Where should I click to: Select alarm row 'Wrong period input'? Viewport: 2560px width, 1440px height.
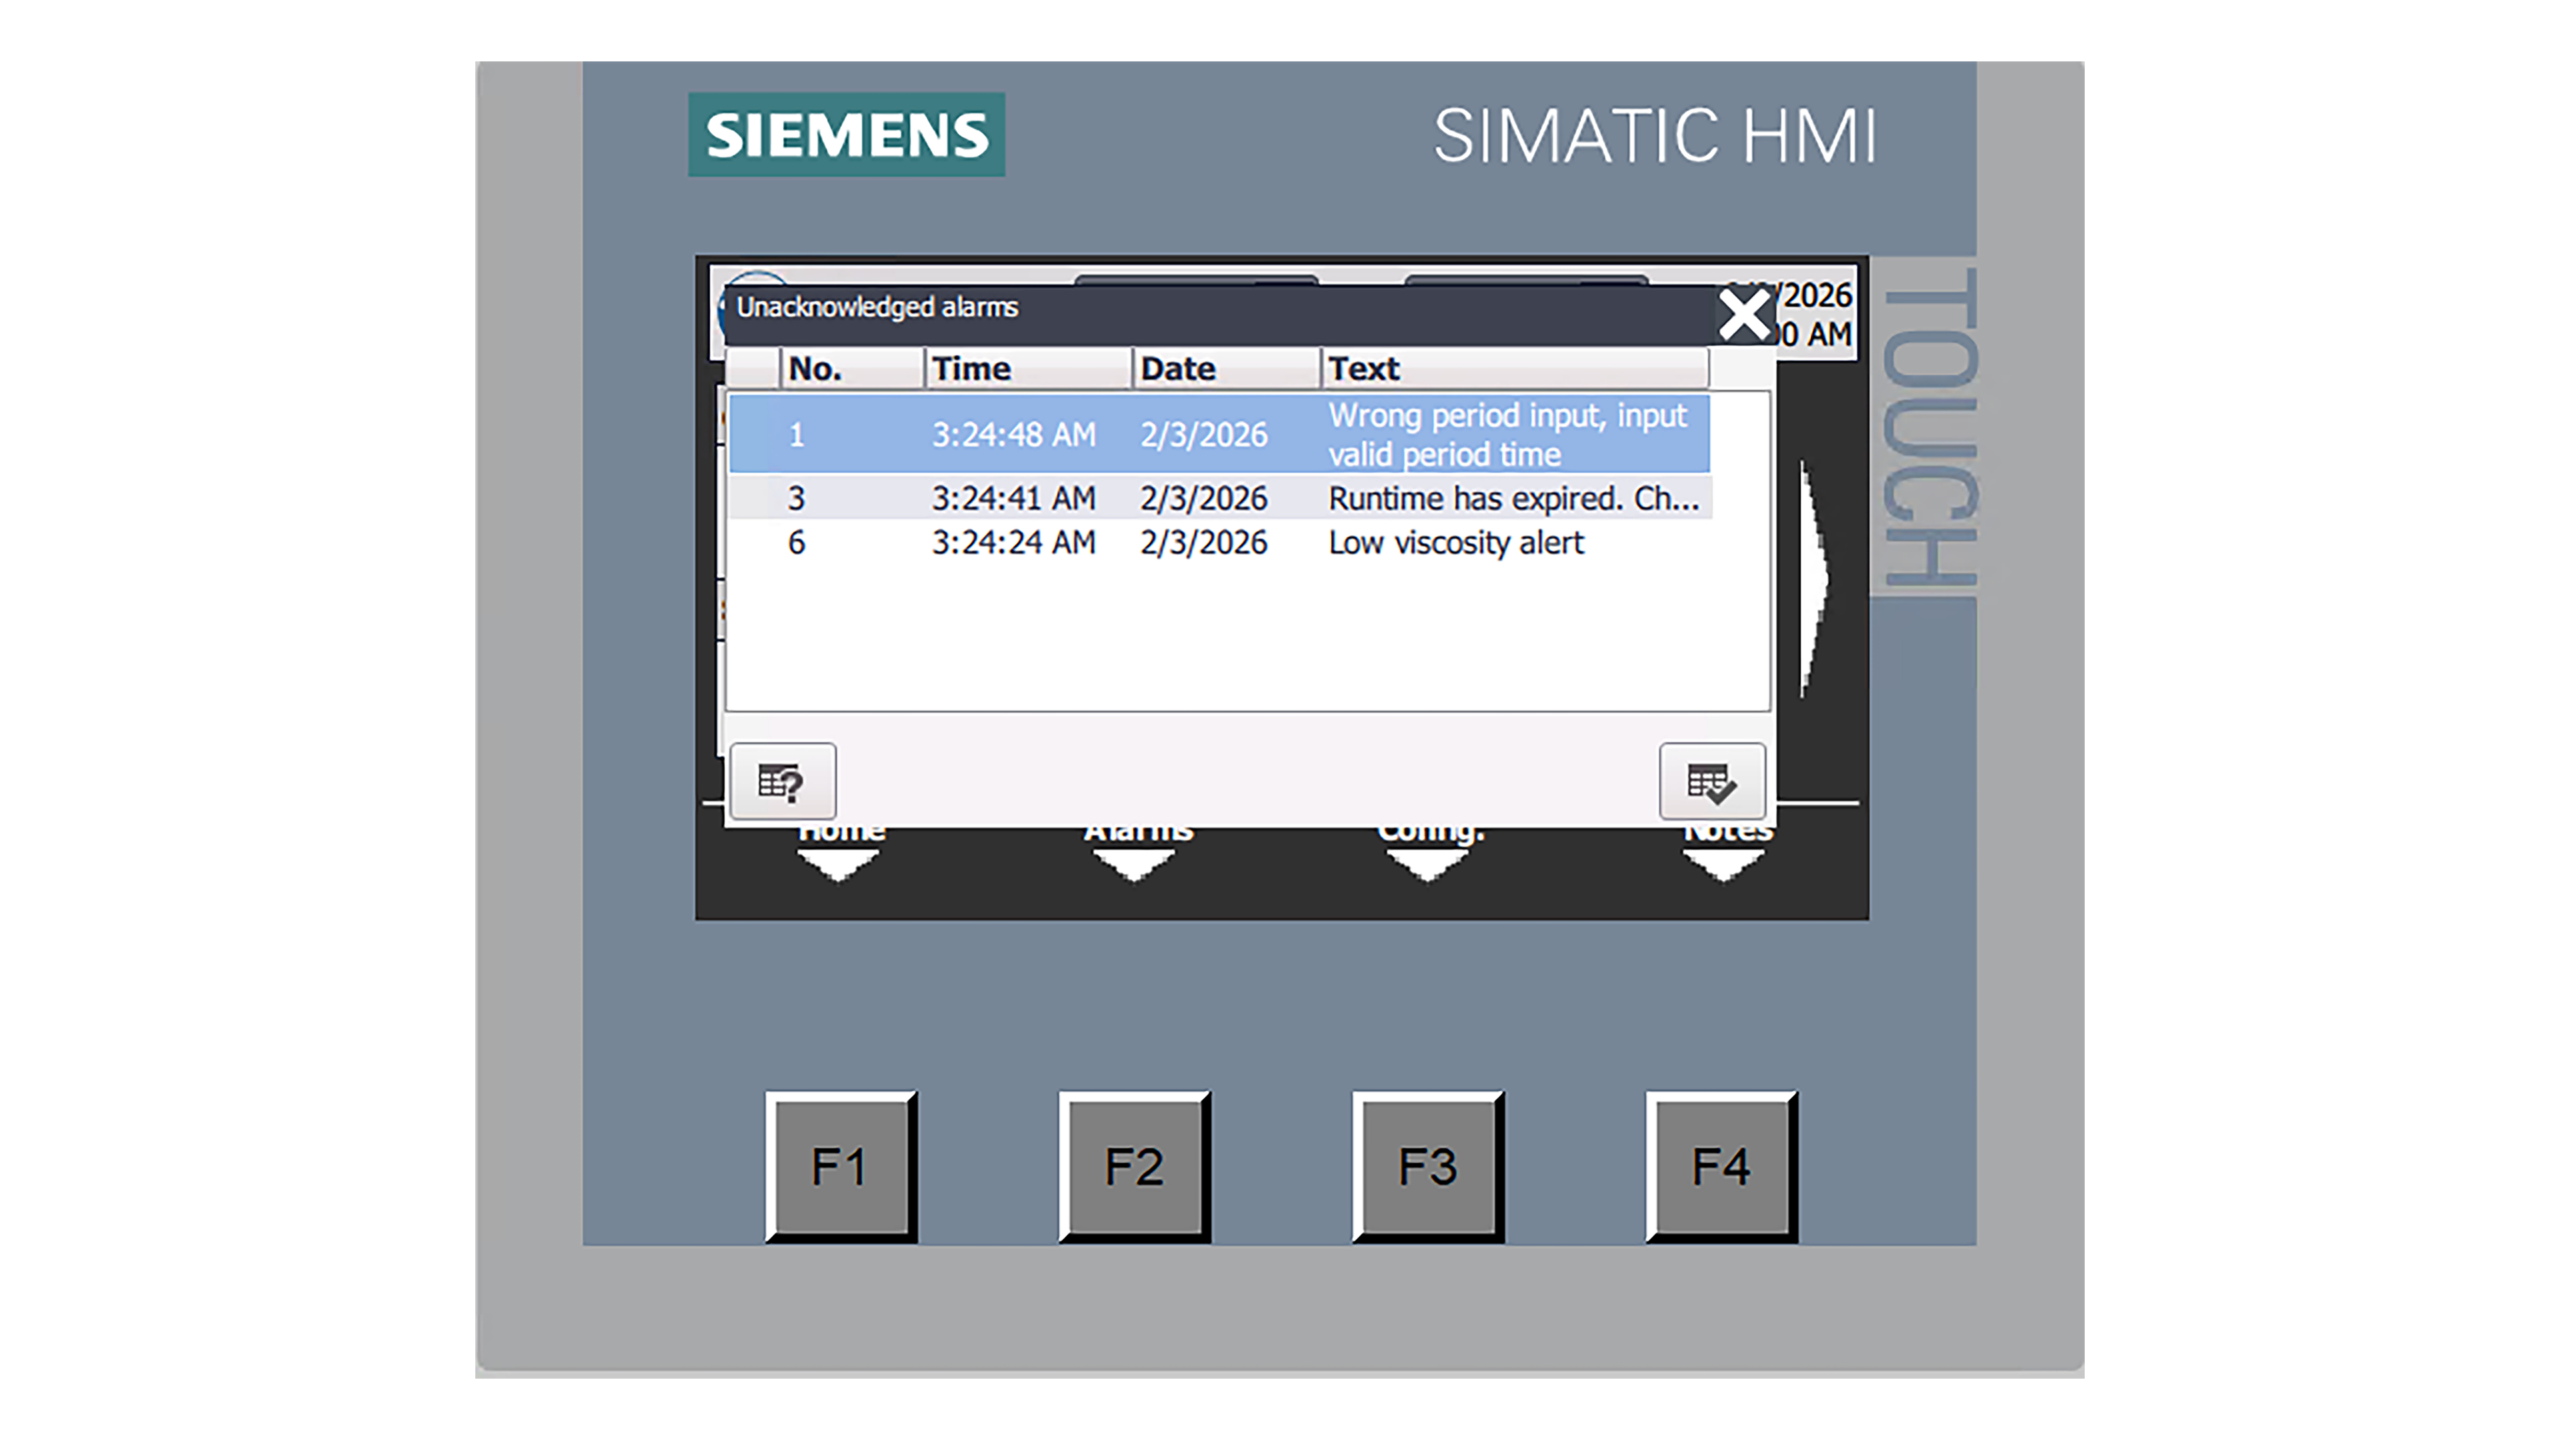tap(1218, 434)
